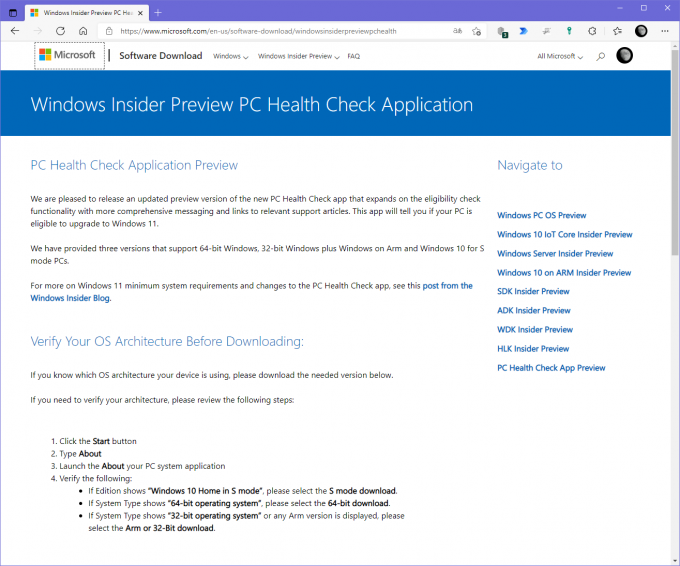The width and height of the screenshot is (680, 566).
Task: Expand the Windows dropdown menu
Action: pyautogui.click(x=230, y=56)
